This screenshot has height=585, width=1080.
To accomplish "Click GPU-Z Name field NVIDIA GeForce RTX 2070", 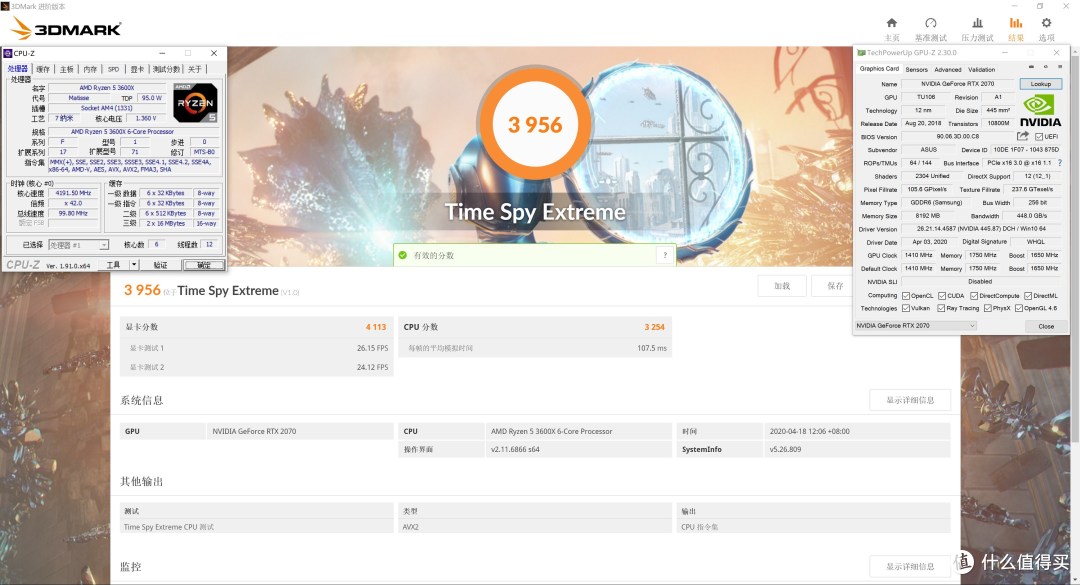I will tap(957, 84).
